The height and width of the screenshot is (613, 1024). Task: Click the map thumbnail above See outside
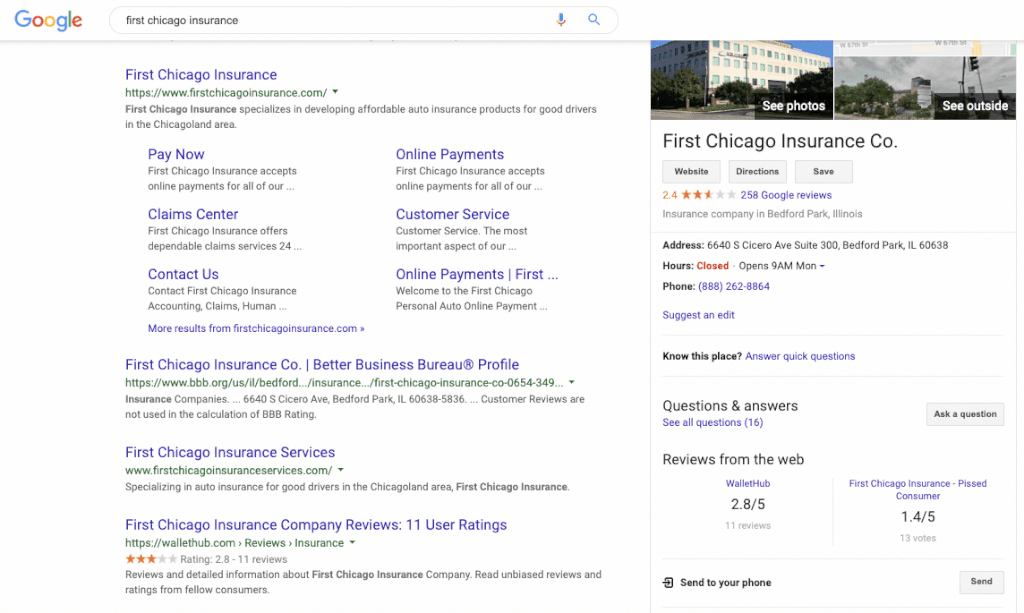click(x=925, y=48)
